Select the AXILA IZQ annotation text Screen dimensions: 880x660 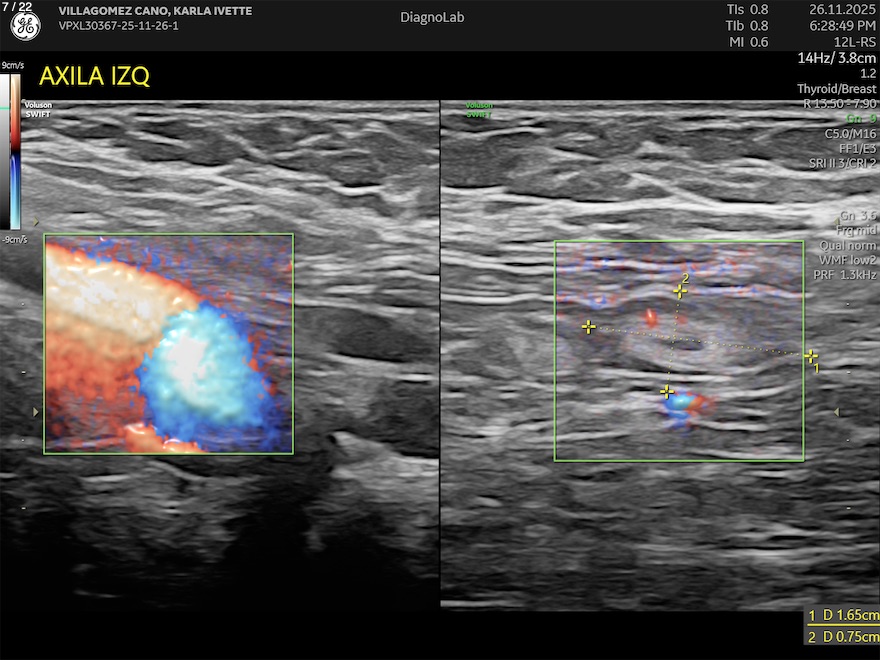click(x=94, y=76)
